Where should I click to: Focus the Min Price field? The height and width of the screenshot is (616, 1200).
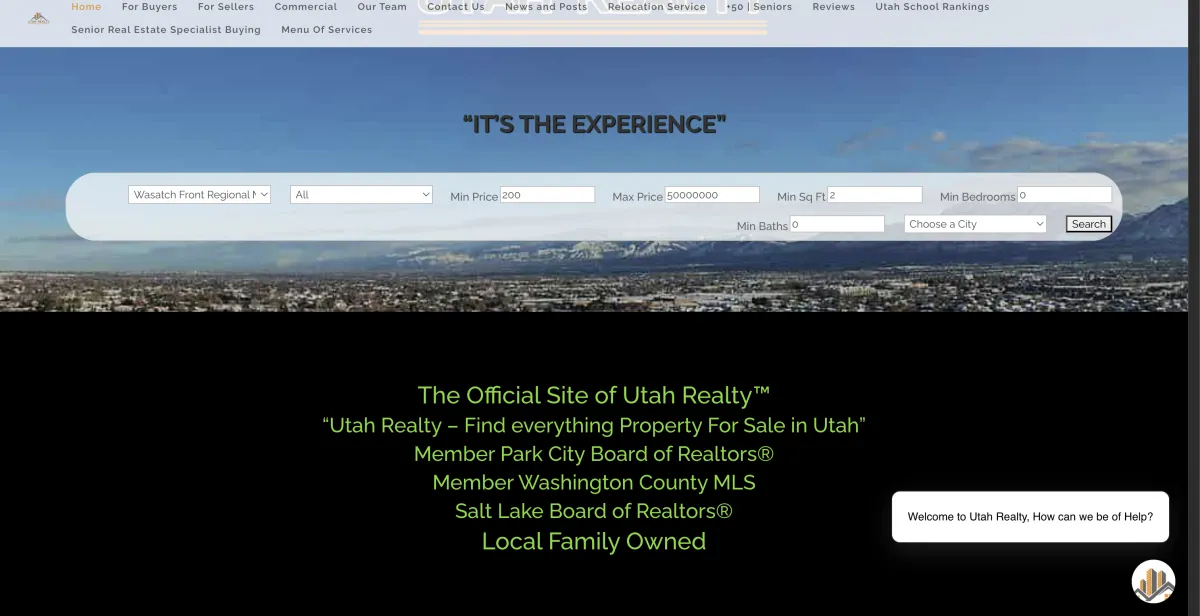click(x=547, y=195)
